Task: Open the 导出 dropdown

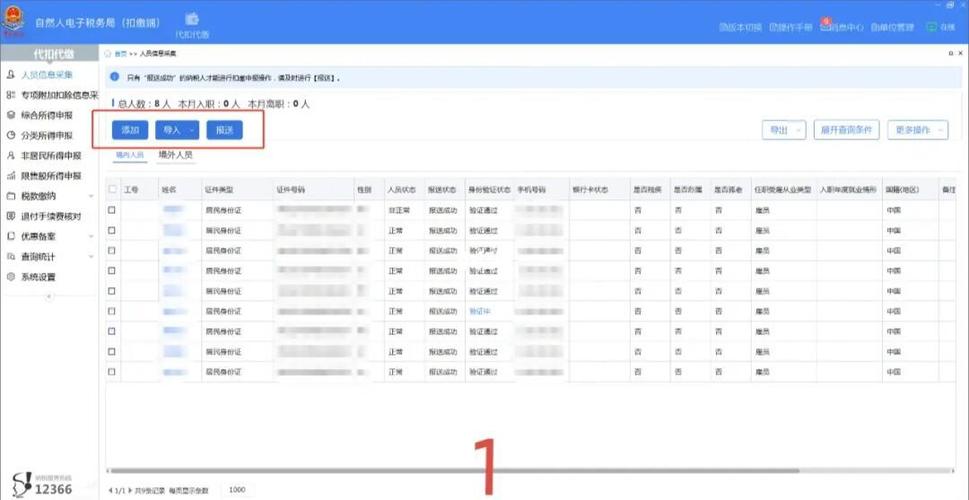Action: click(x=784, y=130)
